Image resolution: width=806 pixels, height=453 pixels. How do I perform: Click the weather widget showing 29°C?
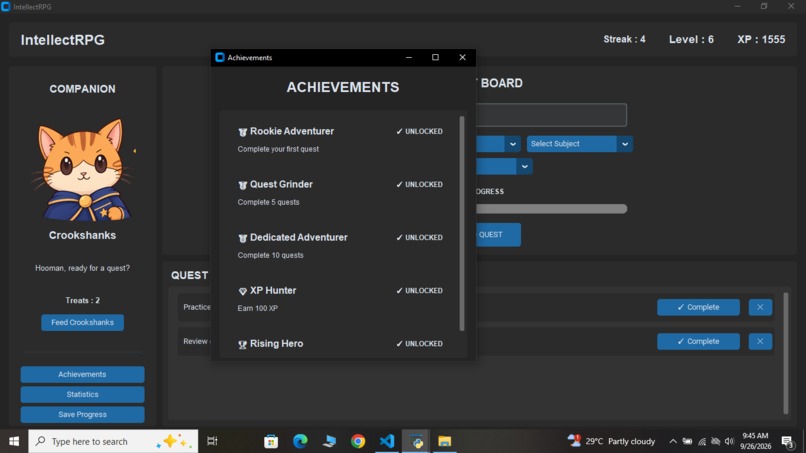point(611,441)
